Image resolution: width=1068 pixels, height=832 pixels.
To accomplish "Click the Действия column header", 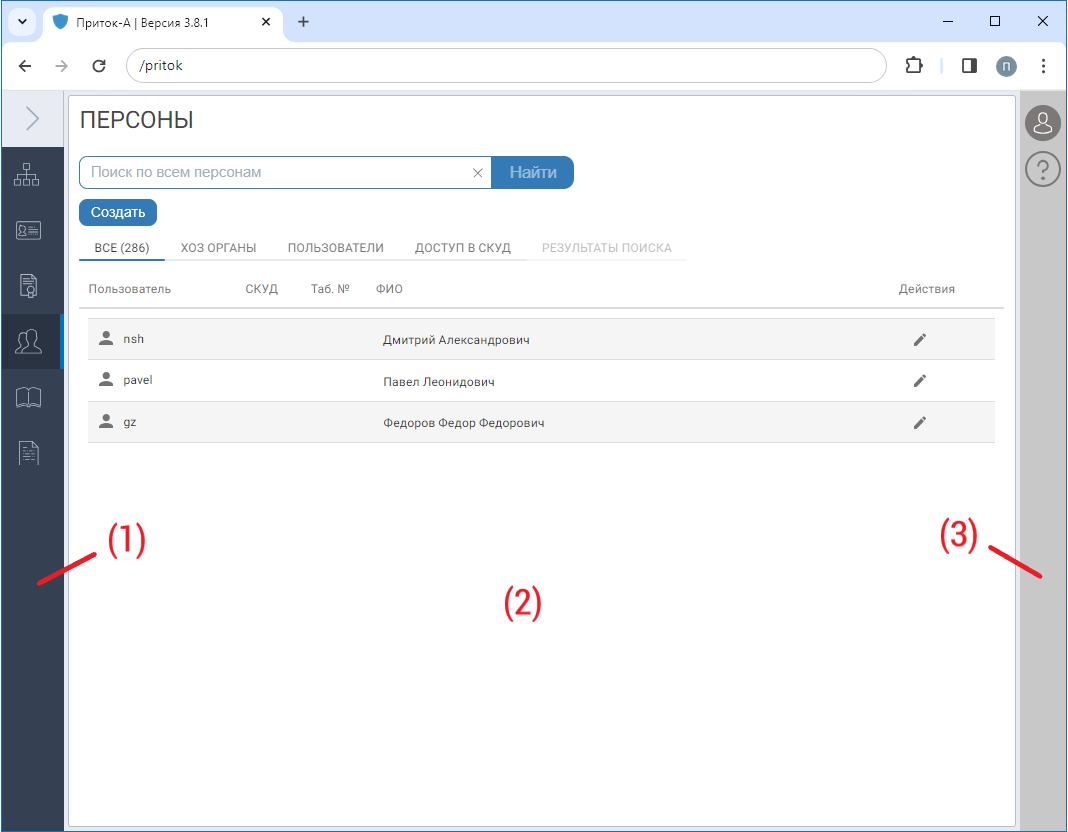I will [926, 289].
